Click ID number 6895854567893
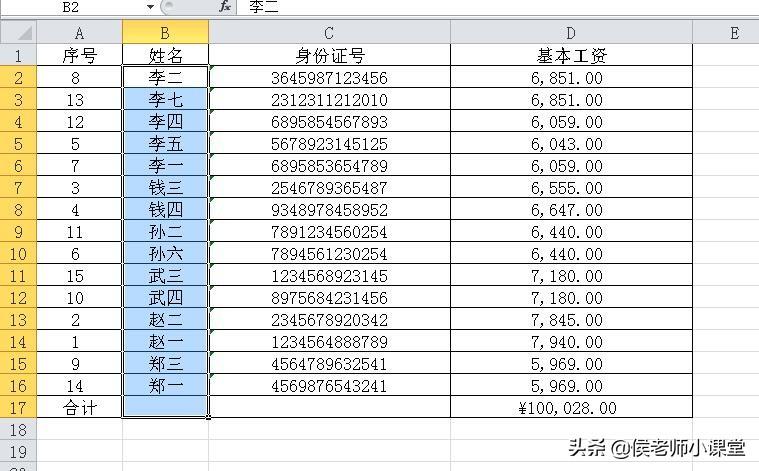 click(329, 122)
